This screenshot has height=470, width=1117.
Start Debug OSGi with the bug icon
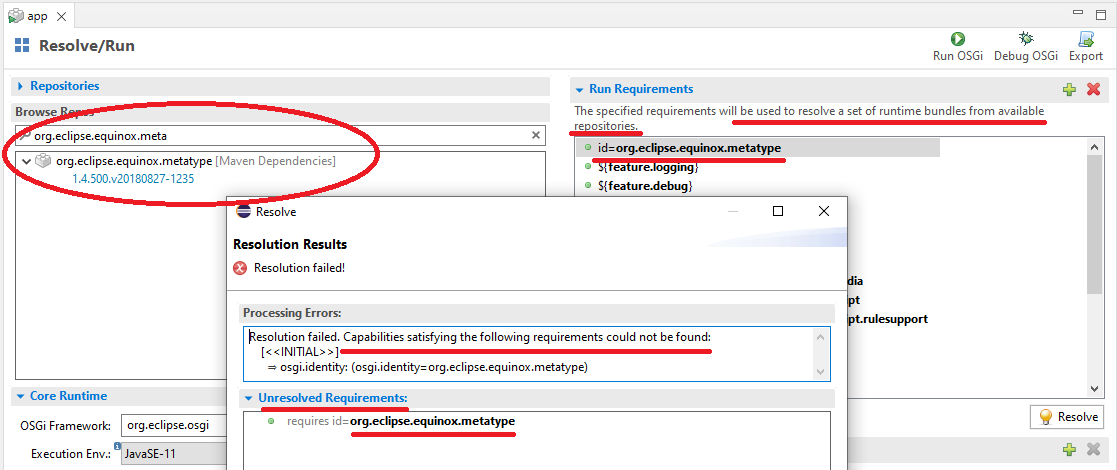[x=1026, y=39]
